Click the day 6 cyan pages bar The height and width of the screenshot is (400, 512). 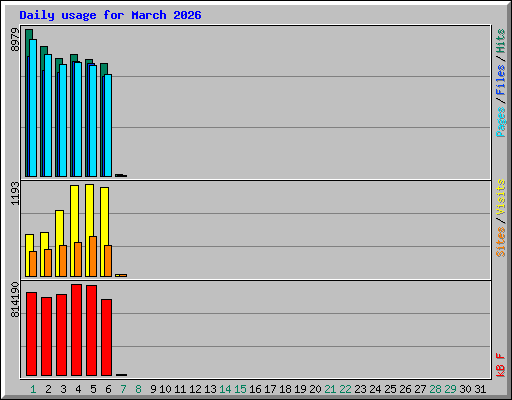click(108, 125)
